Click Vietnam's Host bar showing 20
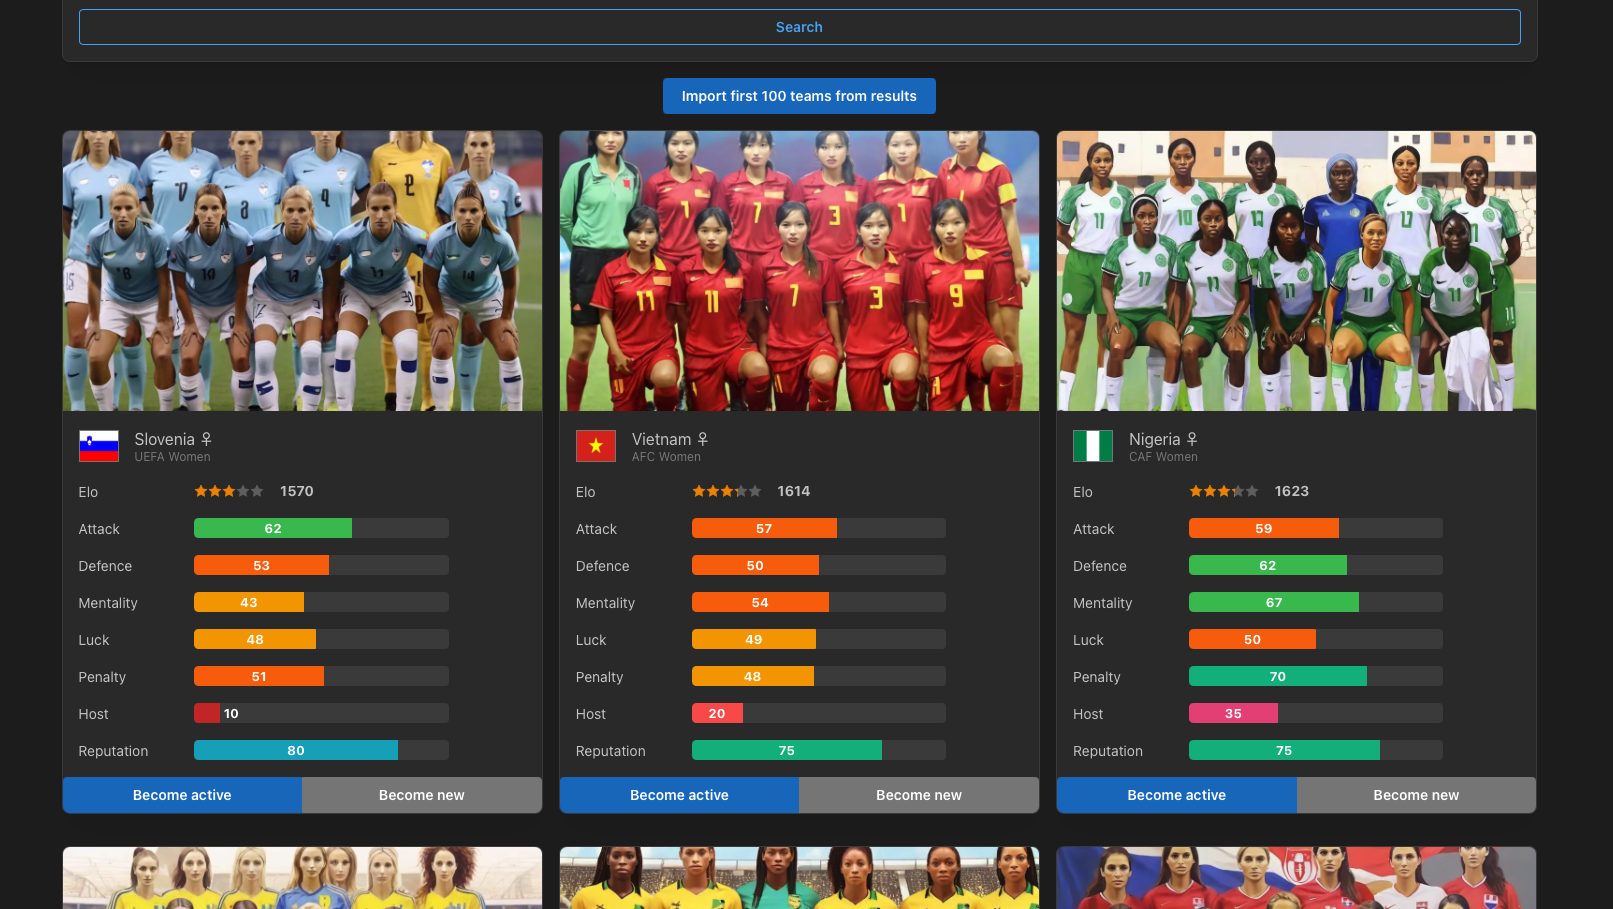 [819, 713]
